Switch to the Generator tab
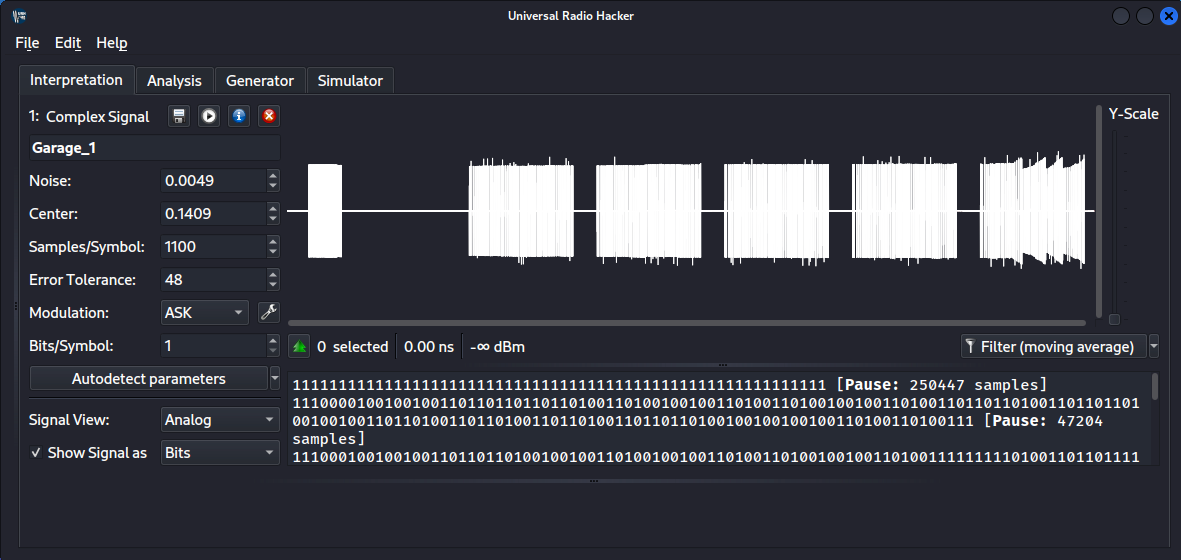 (x=260, y=81)
